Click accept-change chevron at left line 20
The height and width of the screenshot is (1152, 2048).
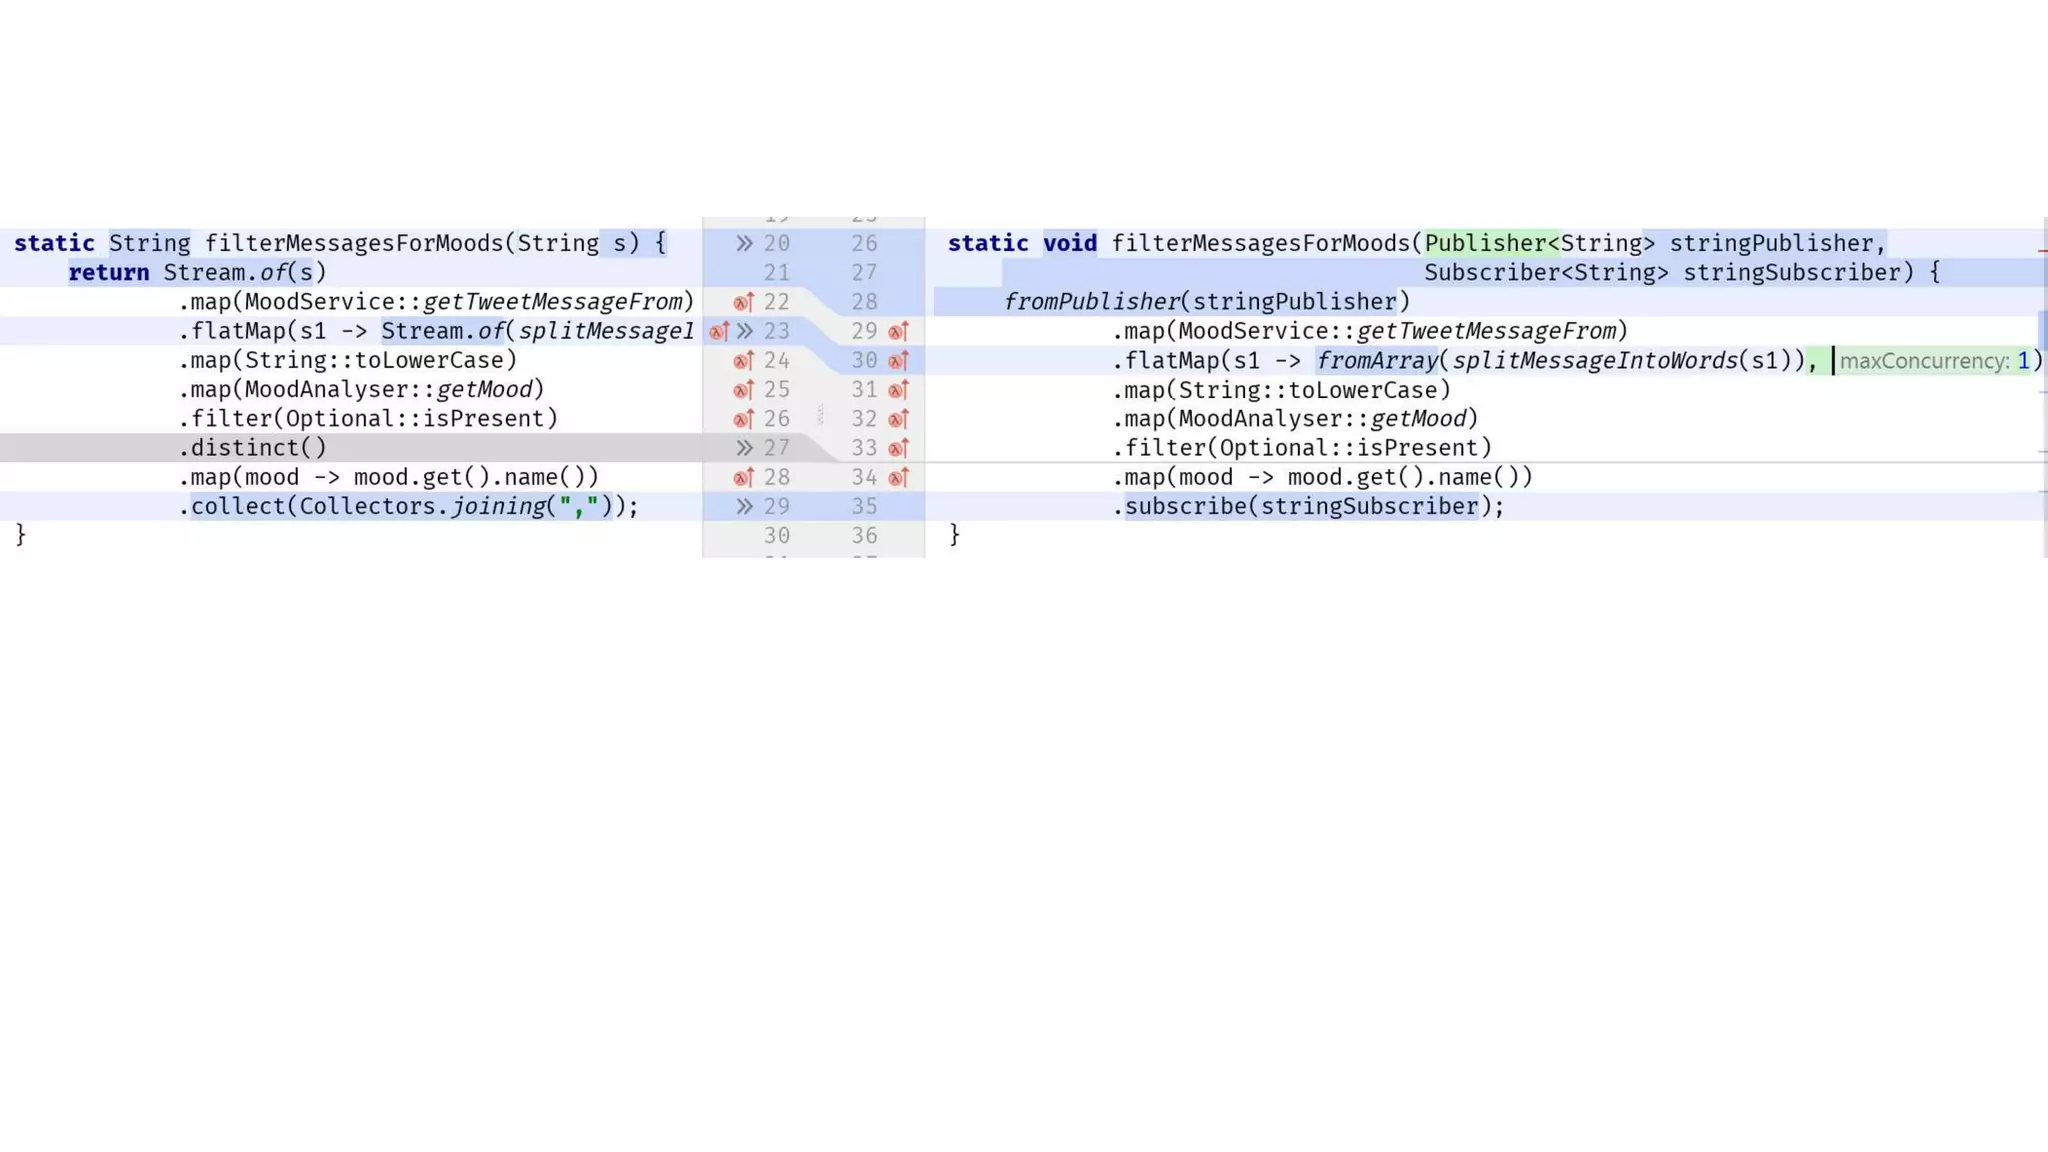(x=744, y=243)
